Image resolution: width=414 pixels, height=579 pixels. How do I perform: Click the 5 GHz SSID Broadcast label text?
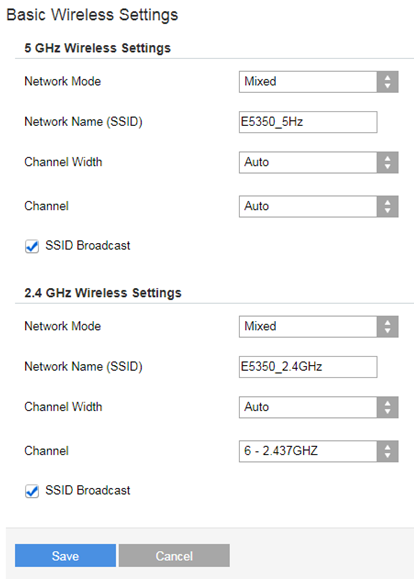88,246
